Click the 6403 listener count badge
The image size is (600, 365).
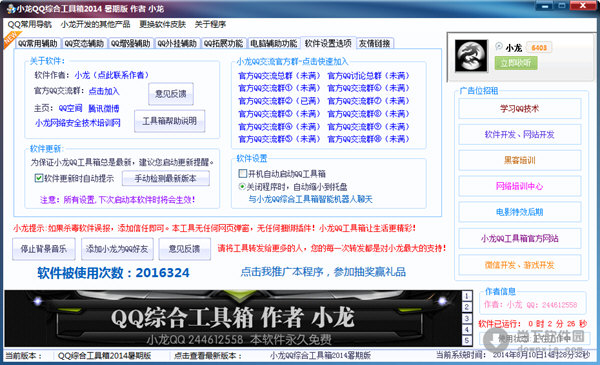pos(539,47)
